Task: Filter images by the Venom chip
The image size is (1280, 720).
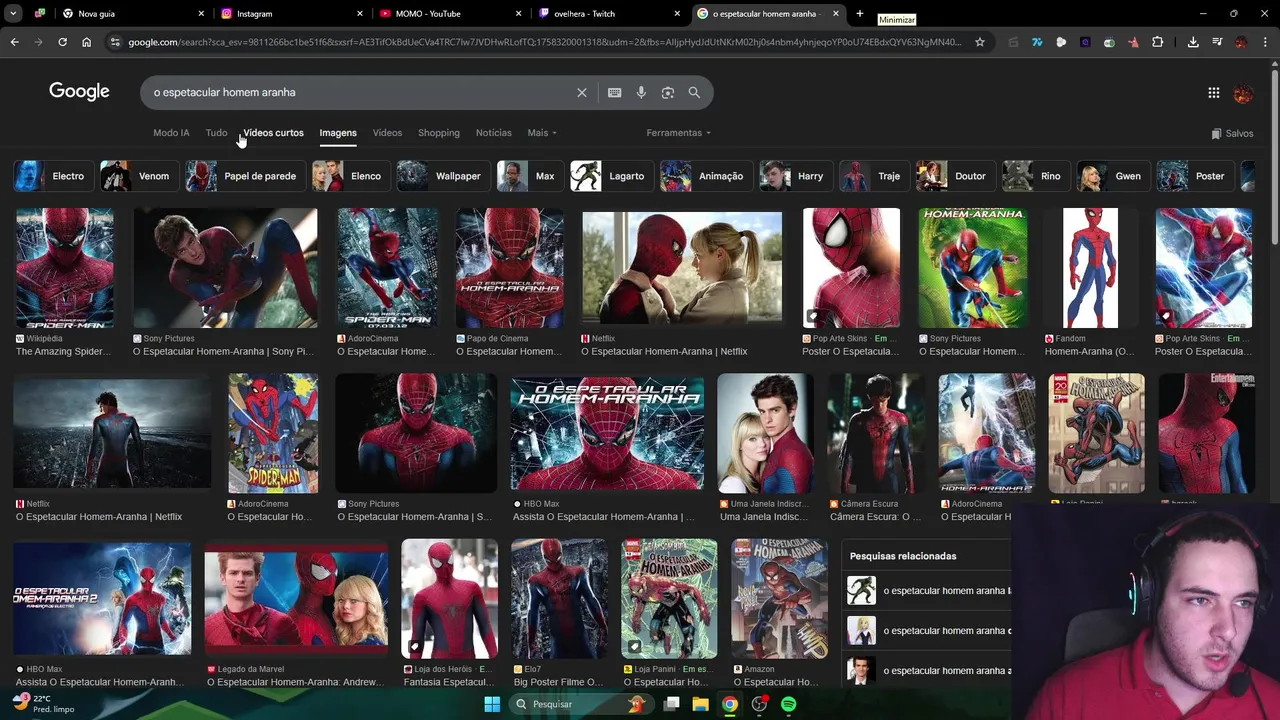Action: [x=140, y=176]
